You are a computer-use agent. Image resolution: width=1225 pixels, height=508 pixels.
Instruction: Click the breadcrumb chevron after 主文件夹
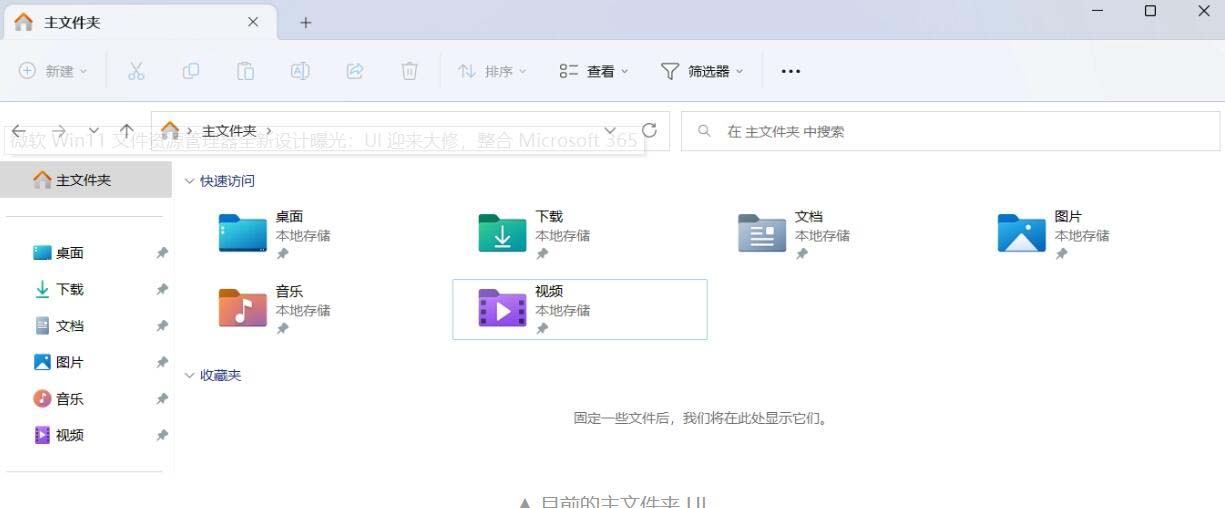pyautogui.click(x=269, y=131)
